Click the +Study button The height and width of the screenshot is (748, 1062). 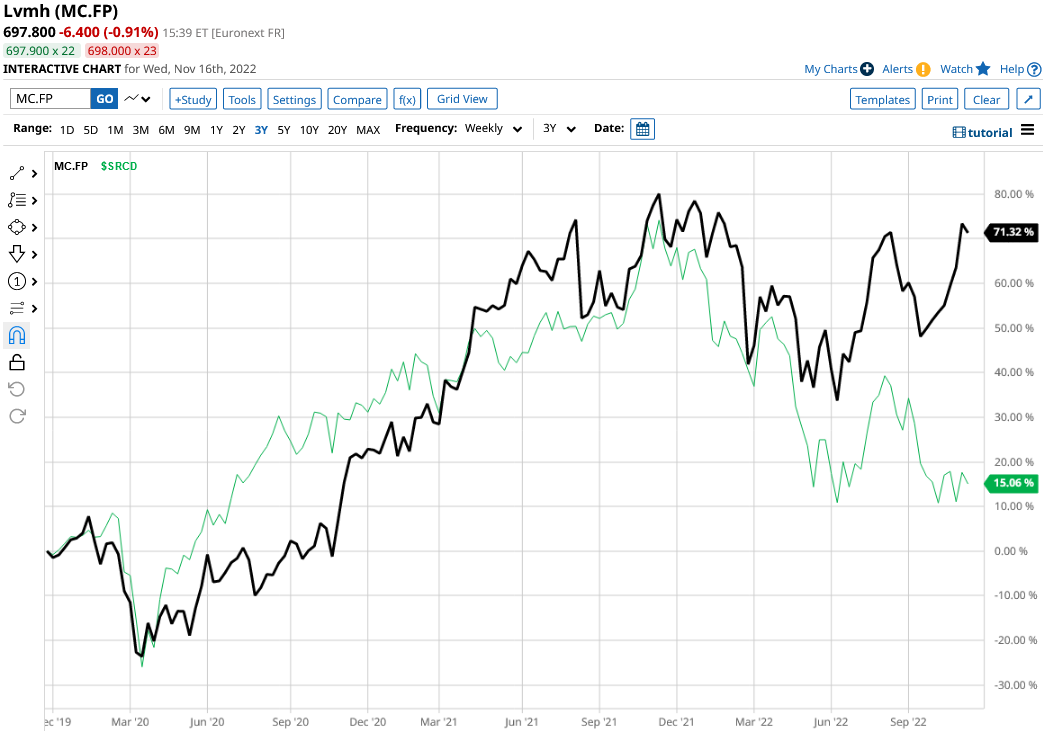coord(193,99)
